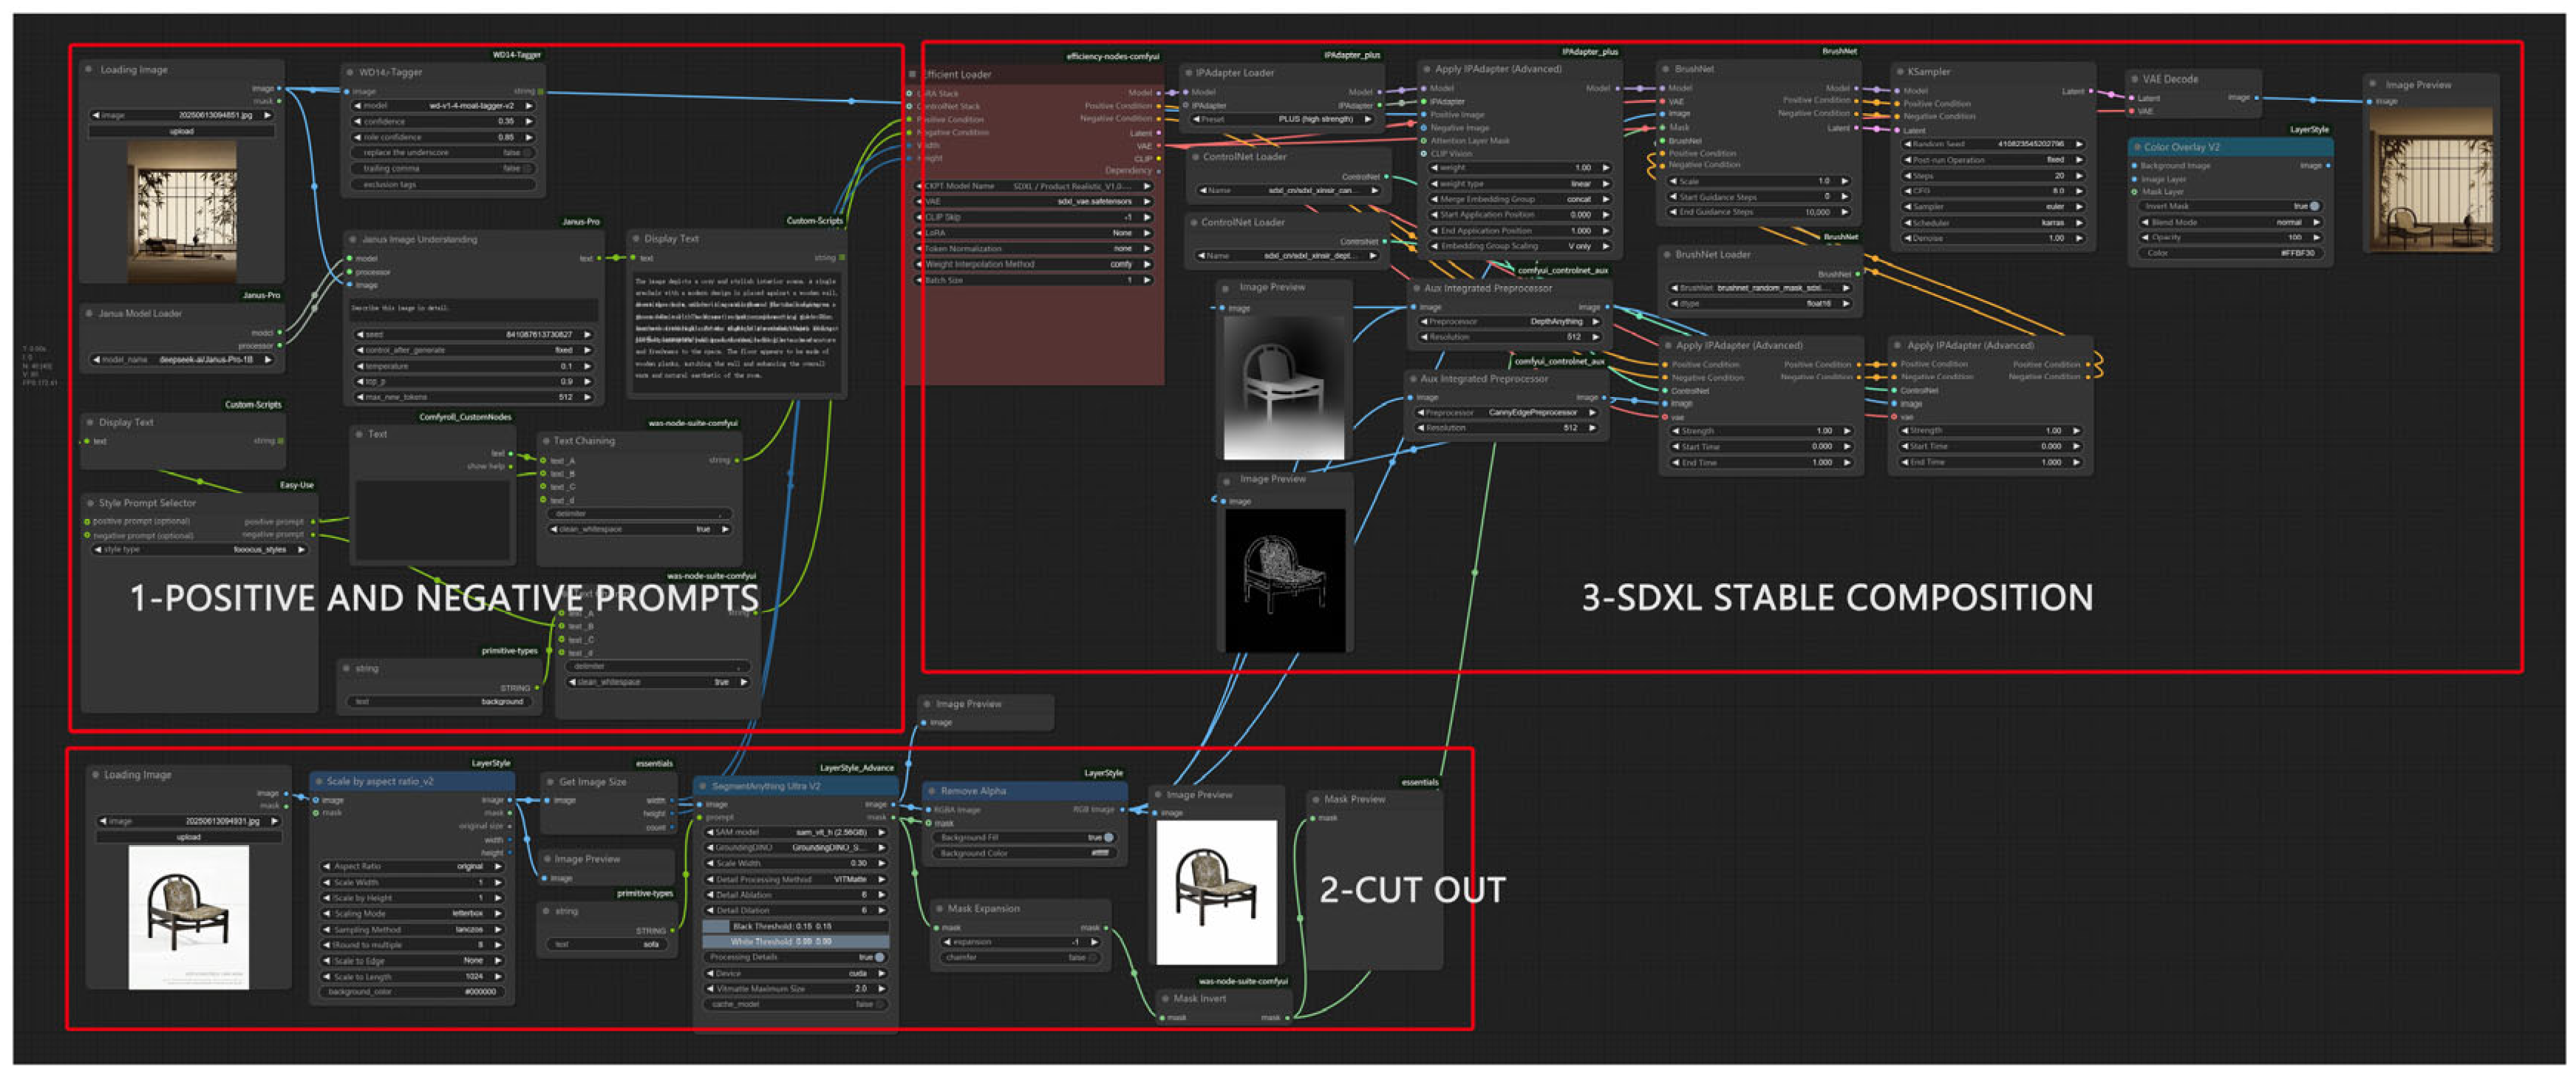Collapse the string node containing 'sofa'

(546, 911)
